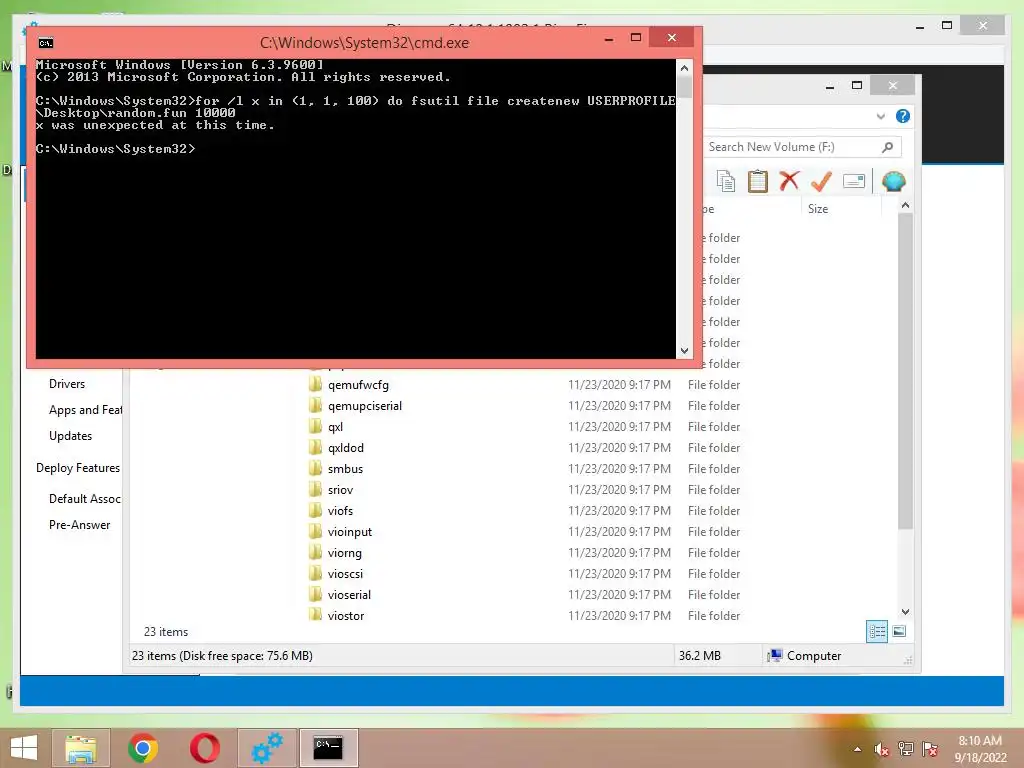Select the vioinput folder
Image resolution: width=1024 pixels, height=768 pixels.
pyautogui.click(x=349, y=532)
